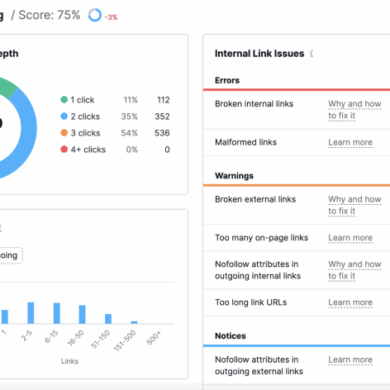This screenshot has height=390, width=390.
Task: Click the orange 3 clicks legend dot
Action: (x=64, y=133)
